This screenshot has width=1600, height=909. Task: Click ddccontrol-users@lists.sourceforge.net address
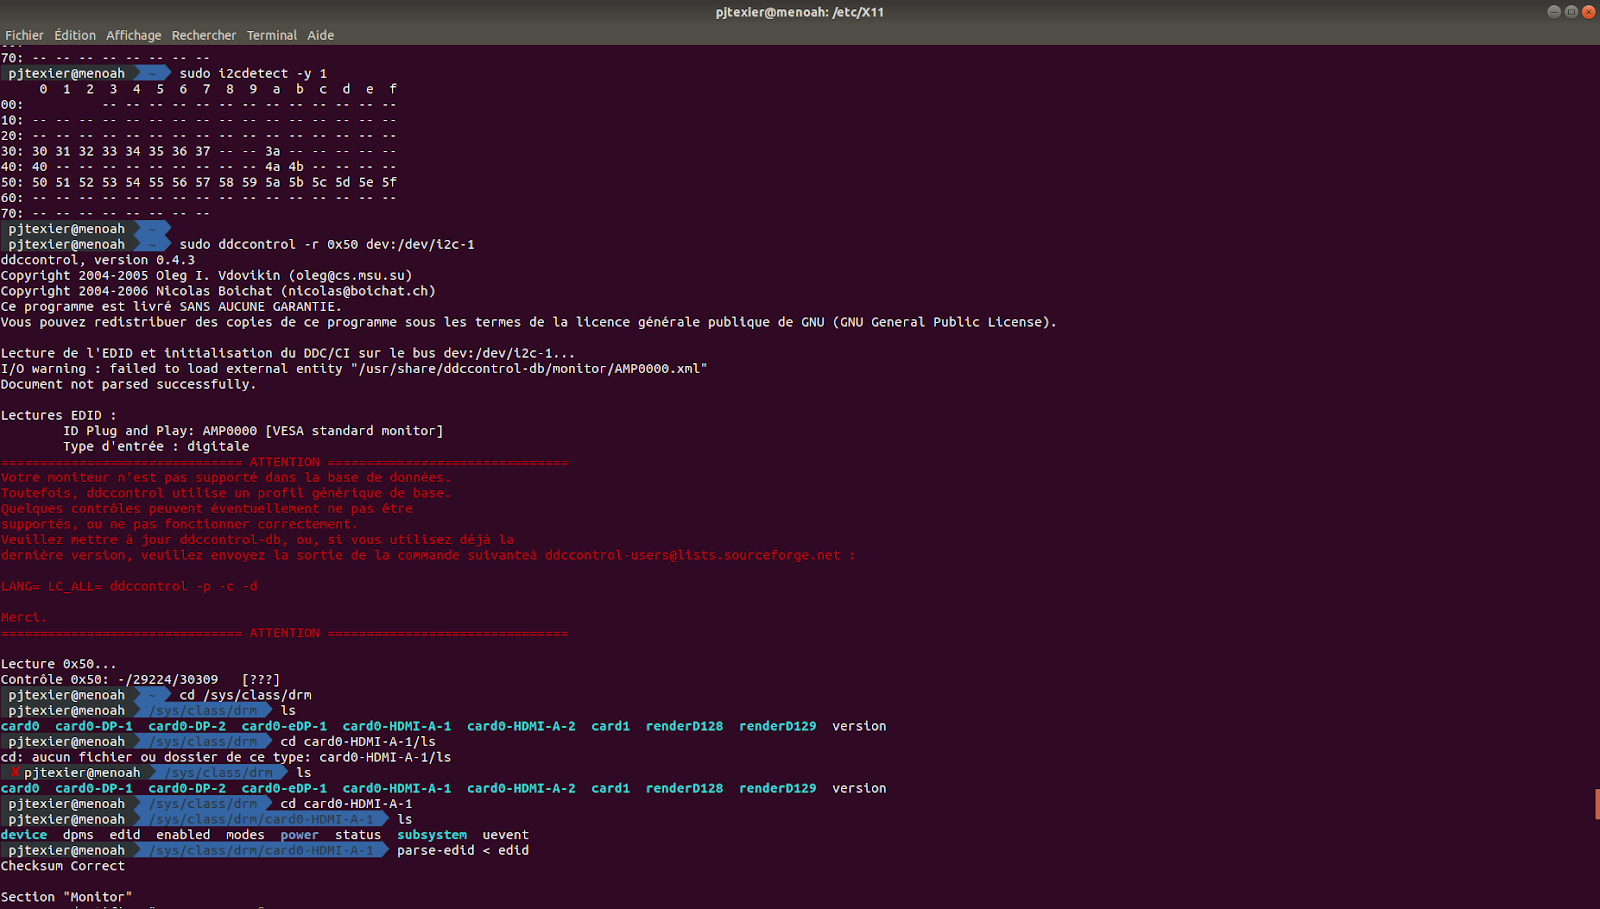click(x=693, y=555)
